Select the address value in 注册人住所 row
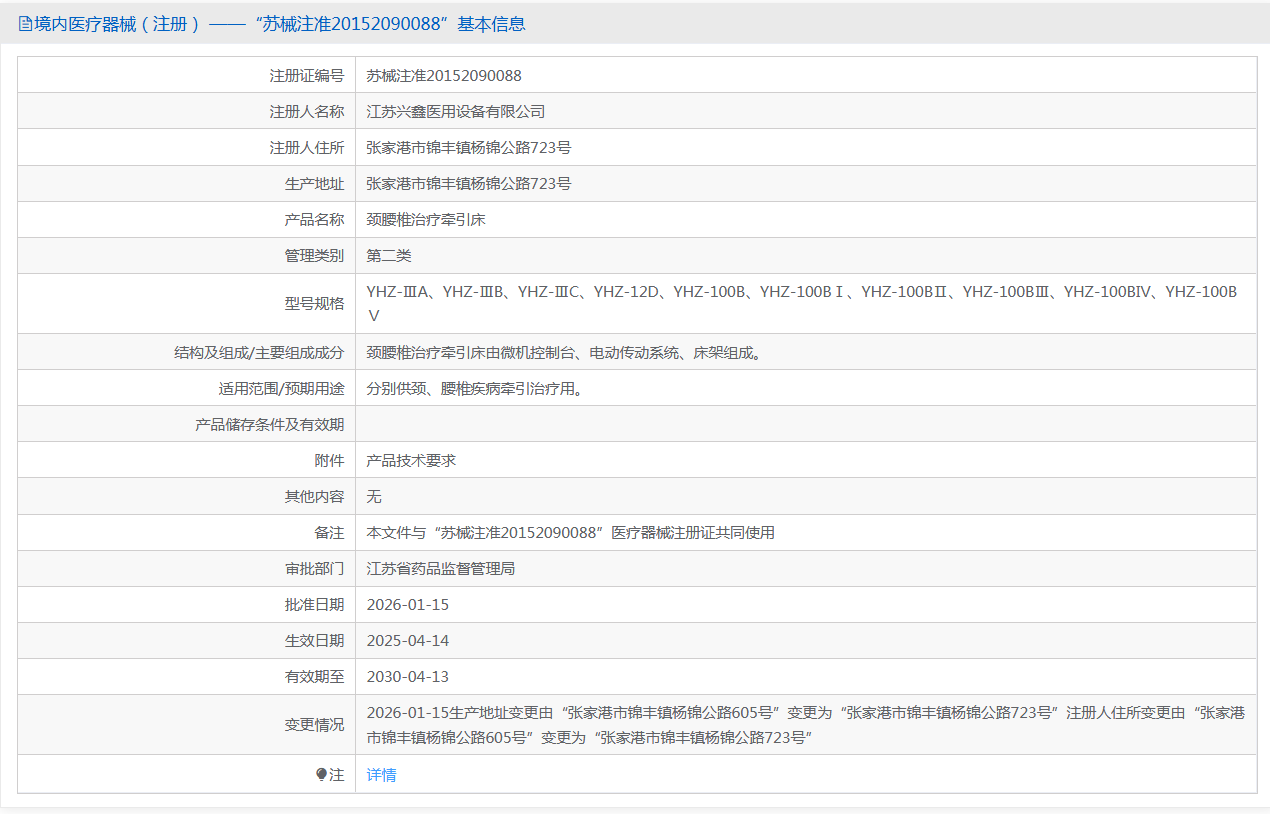Viewport: 1270px width, 814px height. point(469,147)
